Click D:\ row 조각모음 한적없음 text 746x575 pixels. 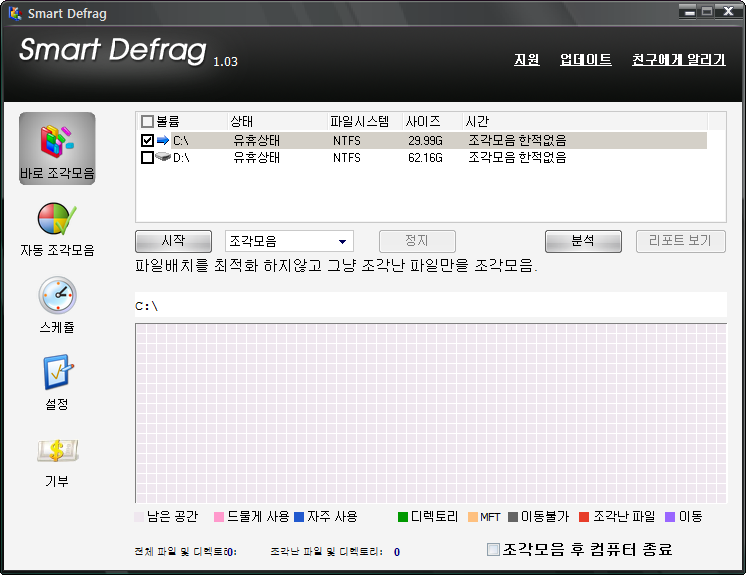[517, 157]
